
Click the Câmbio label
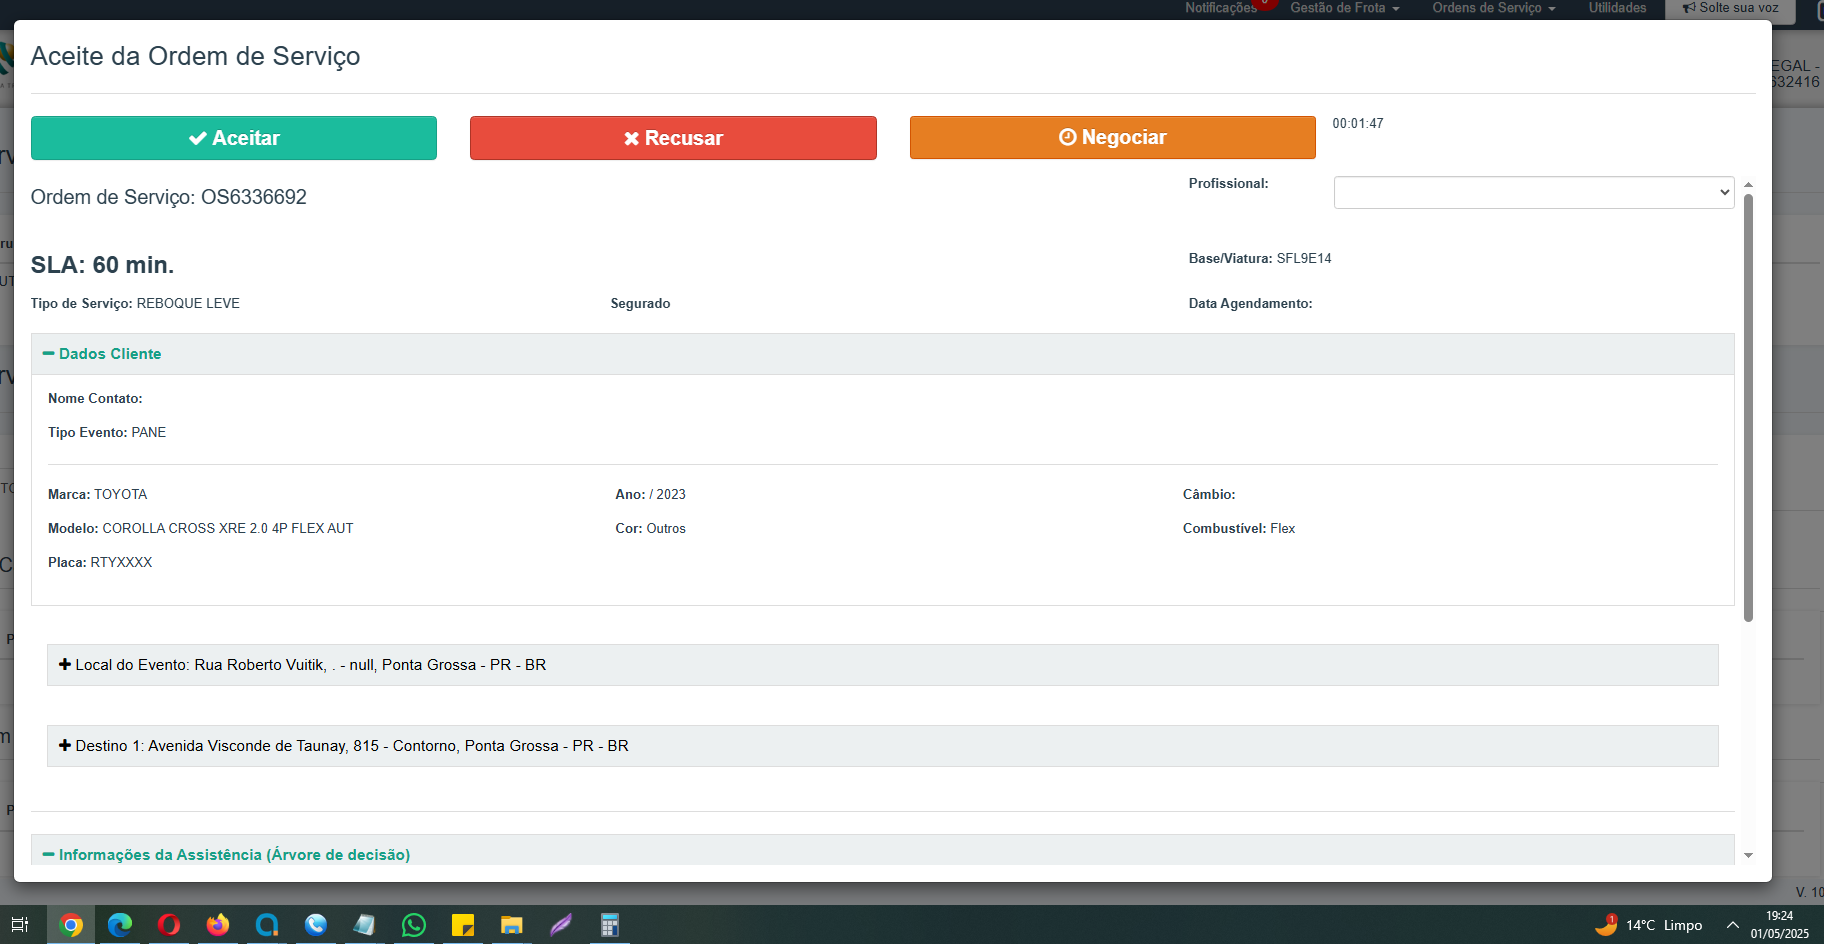pyautogui.click(x=1209, y=495)
